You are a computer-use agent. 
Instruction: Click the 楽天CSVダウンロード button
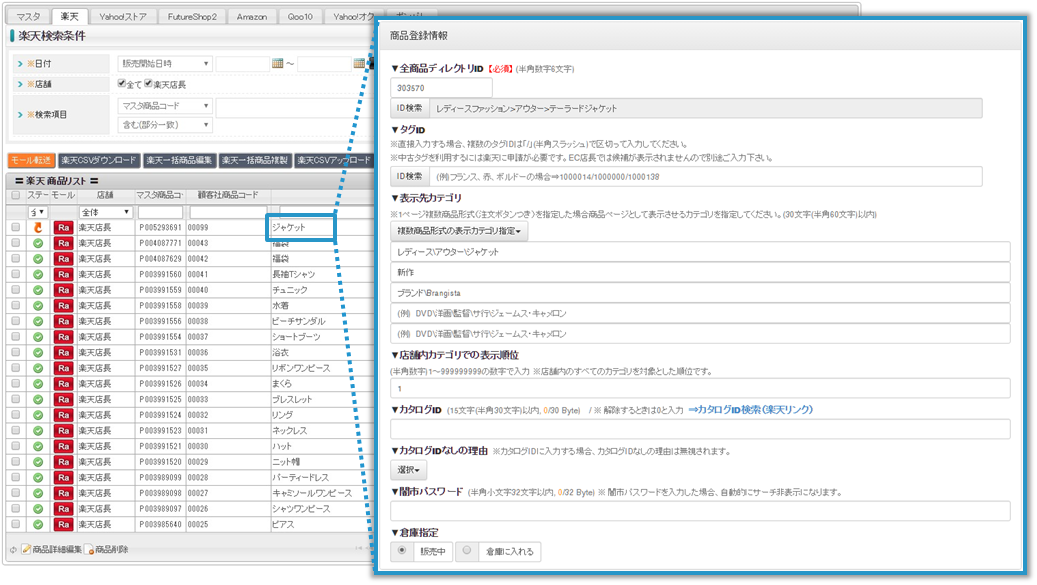(x=99, y=161)
